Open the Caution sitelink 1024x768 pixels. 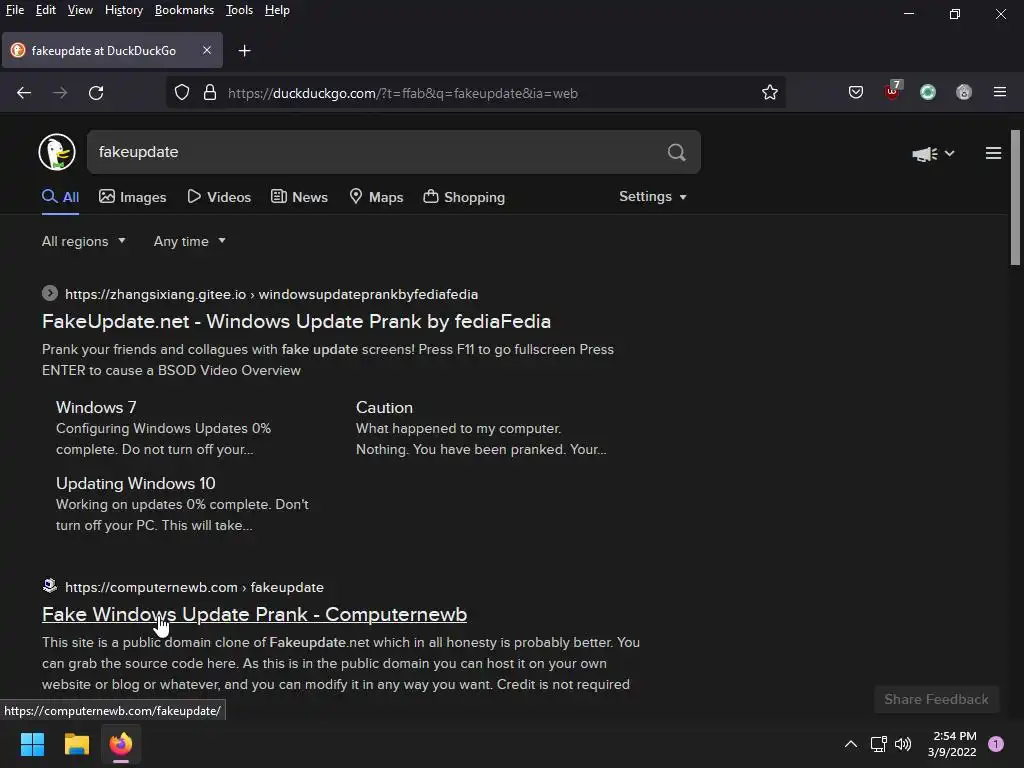tap(384, 408)
